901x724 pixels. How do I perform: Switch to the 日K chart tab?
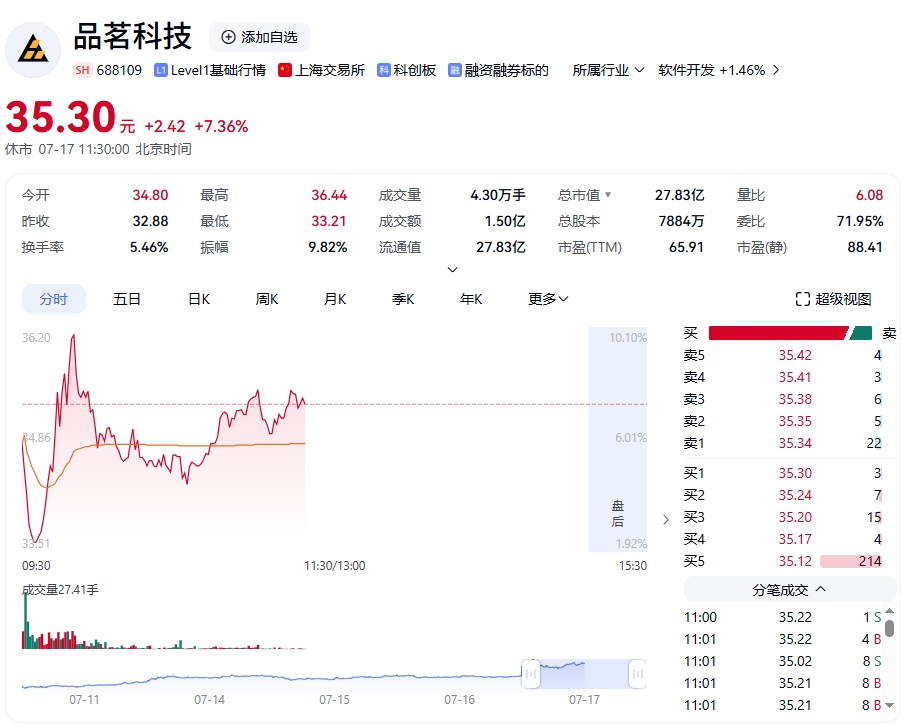pos(199,299)
